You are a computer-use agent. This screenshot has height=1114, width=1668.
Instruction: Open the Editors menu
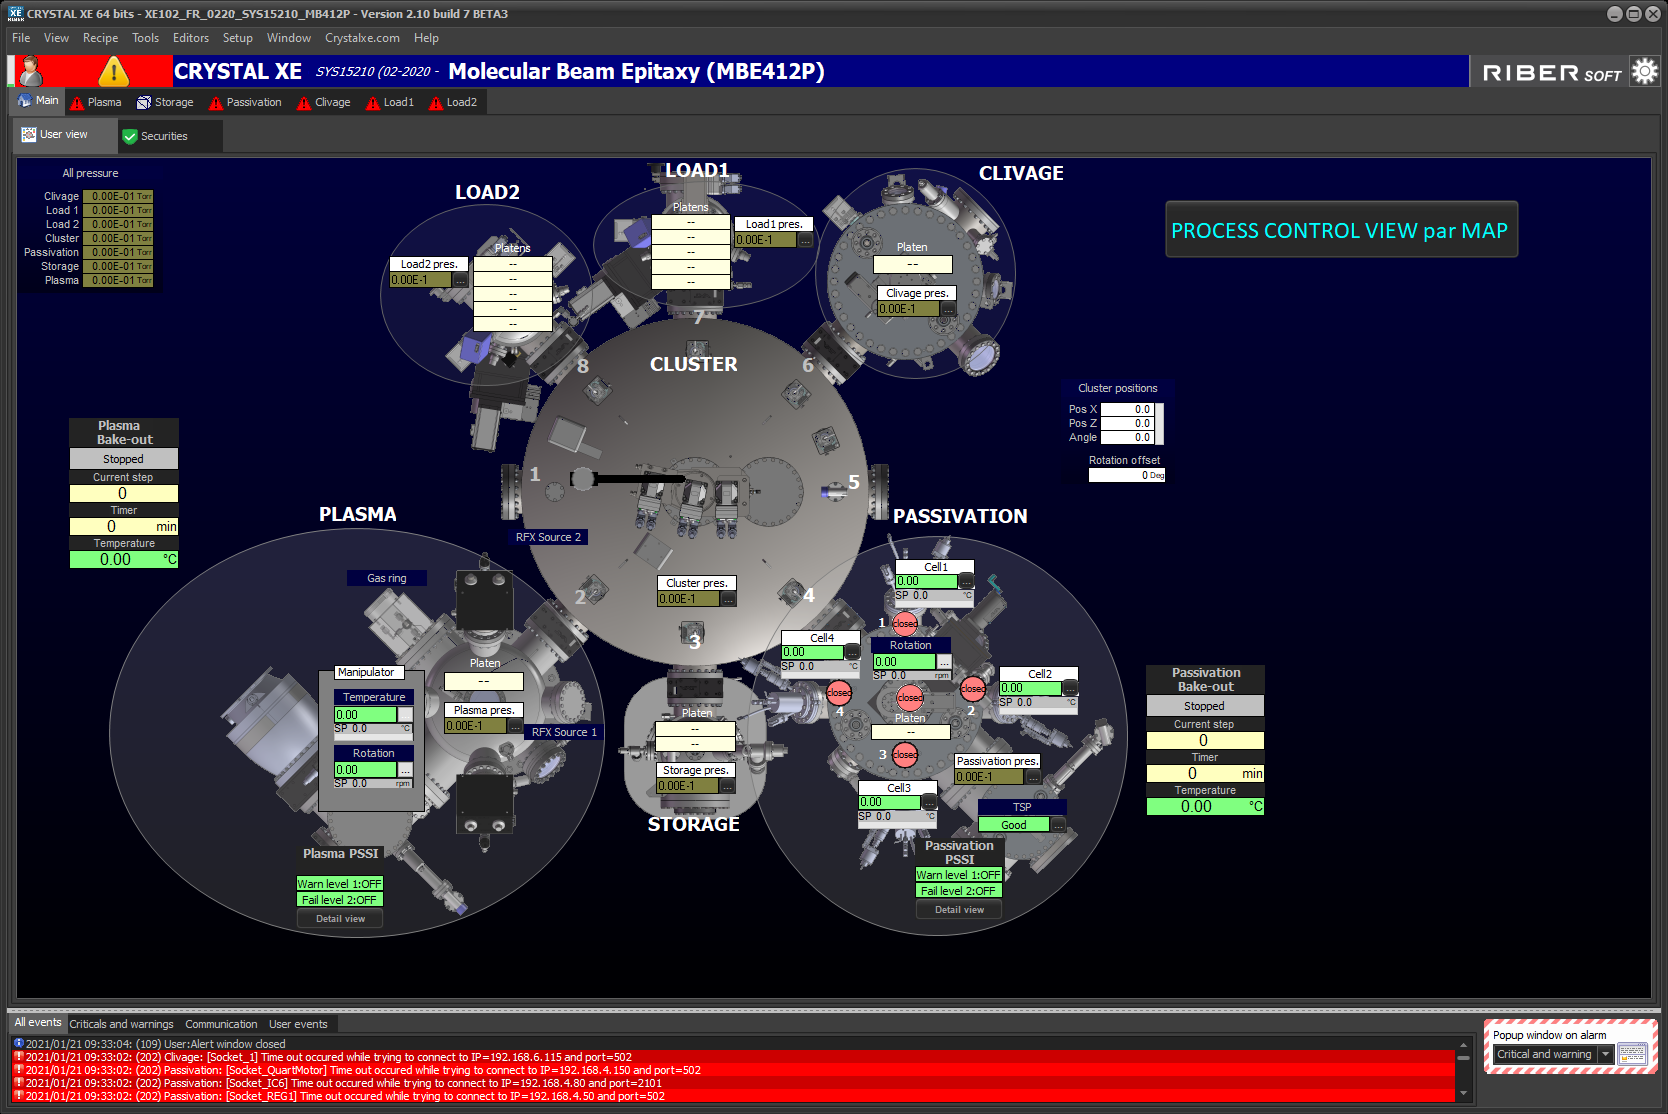pyautogui.click(x=191, y=38)
